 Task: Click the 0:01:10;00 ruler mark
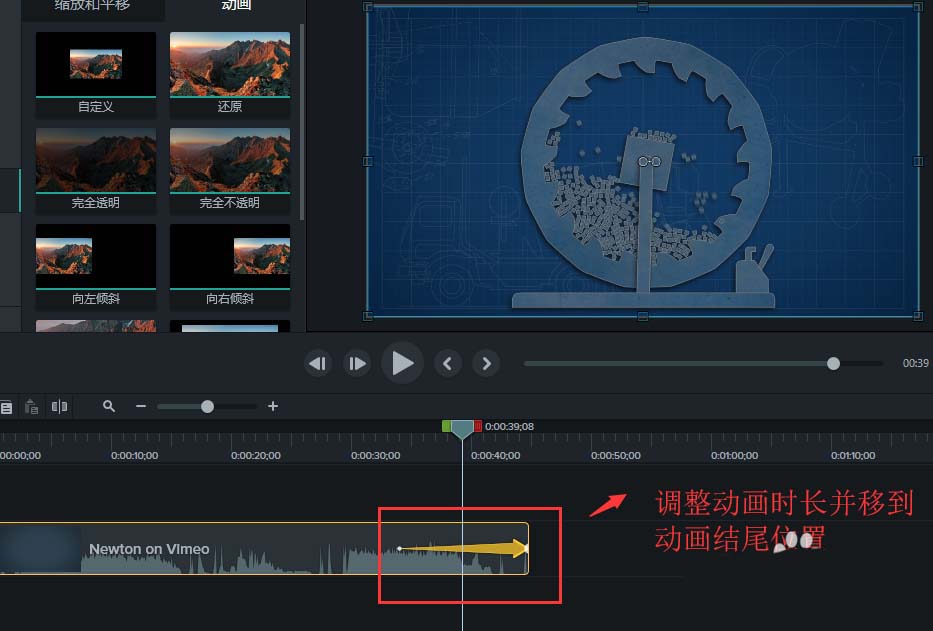coord(853,455)
